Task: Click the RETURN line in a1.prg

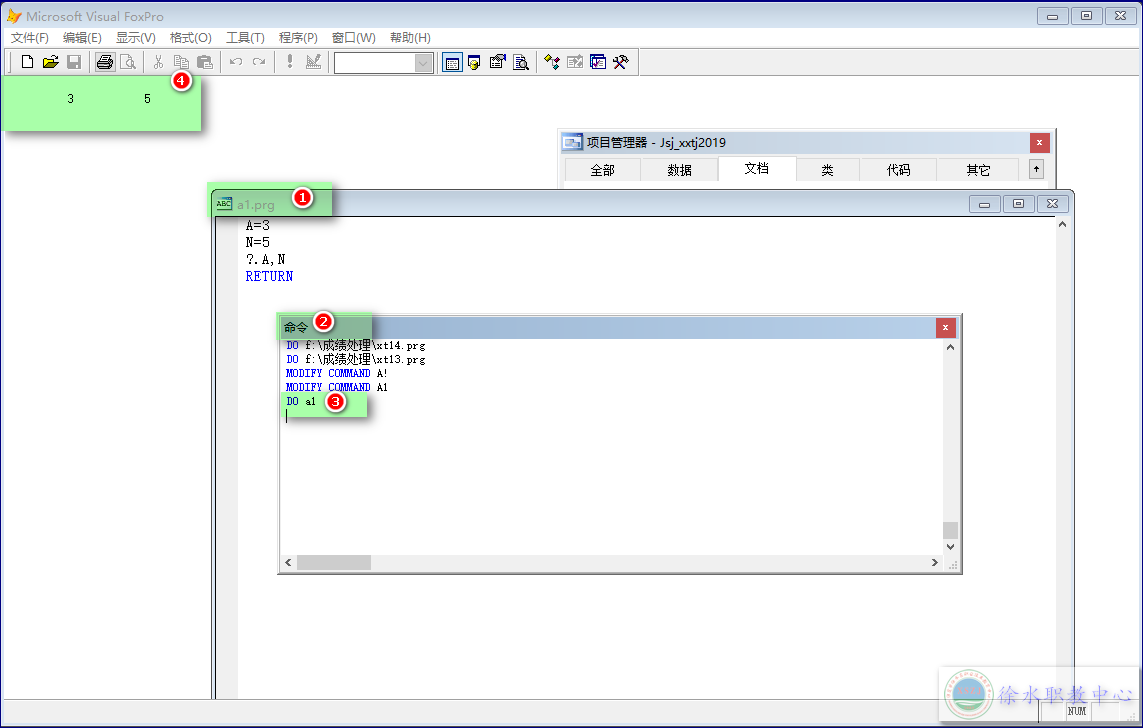Action: pos(269,276)
